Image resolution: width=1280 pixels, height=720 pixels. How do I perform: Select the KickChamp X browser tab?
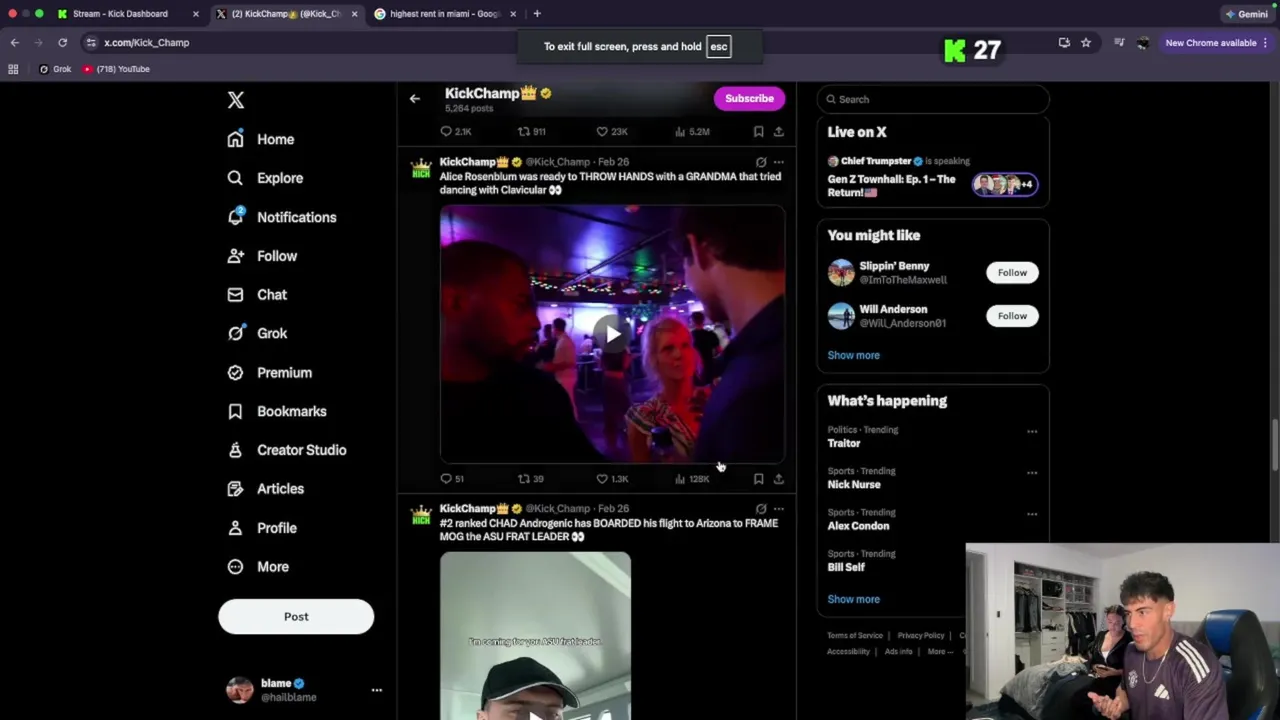(x=285, y=14)
